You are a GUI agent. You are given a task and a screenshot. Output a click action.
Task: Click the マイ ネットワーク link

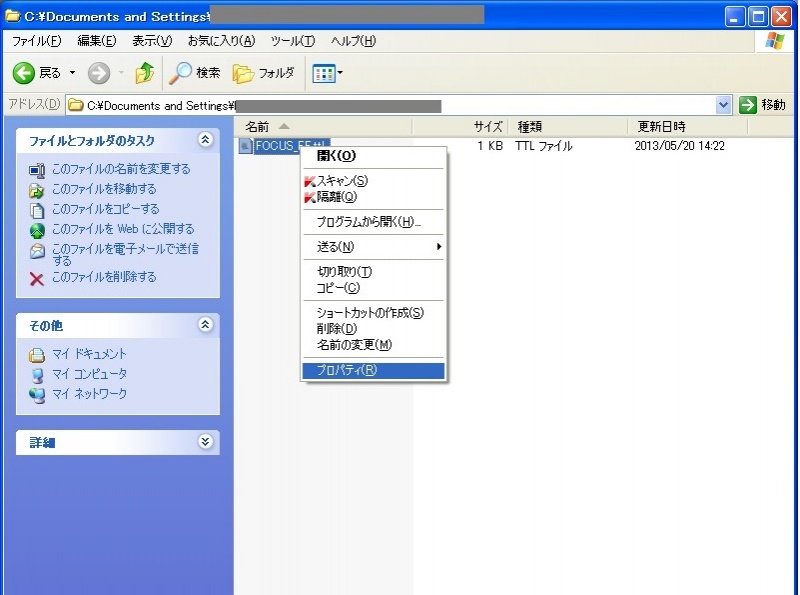[x=89, y=394]
